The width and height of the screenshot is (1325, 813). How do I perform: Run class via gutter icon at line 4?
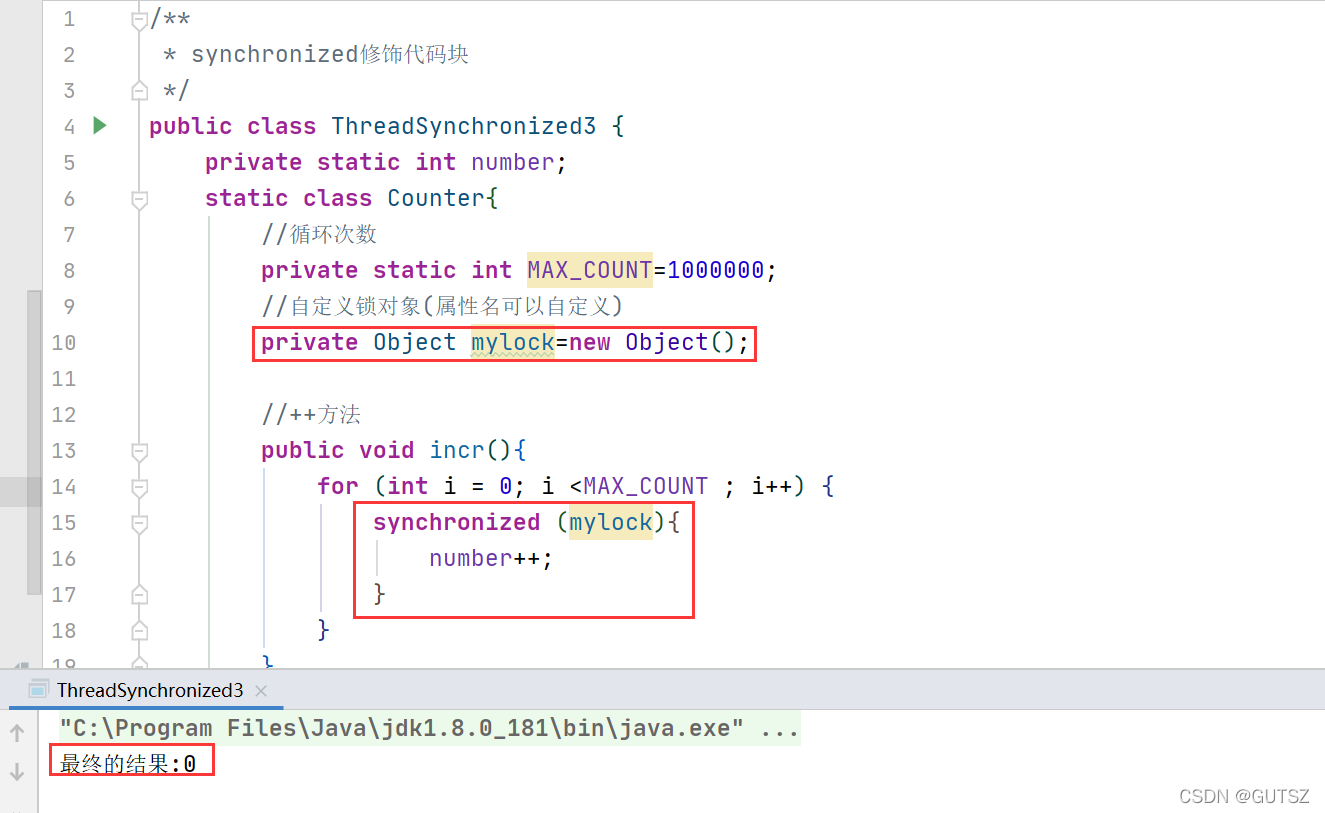(99, 126)
